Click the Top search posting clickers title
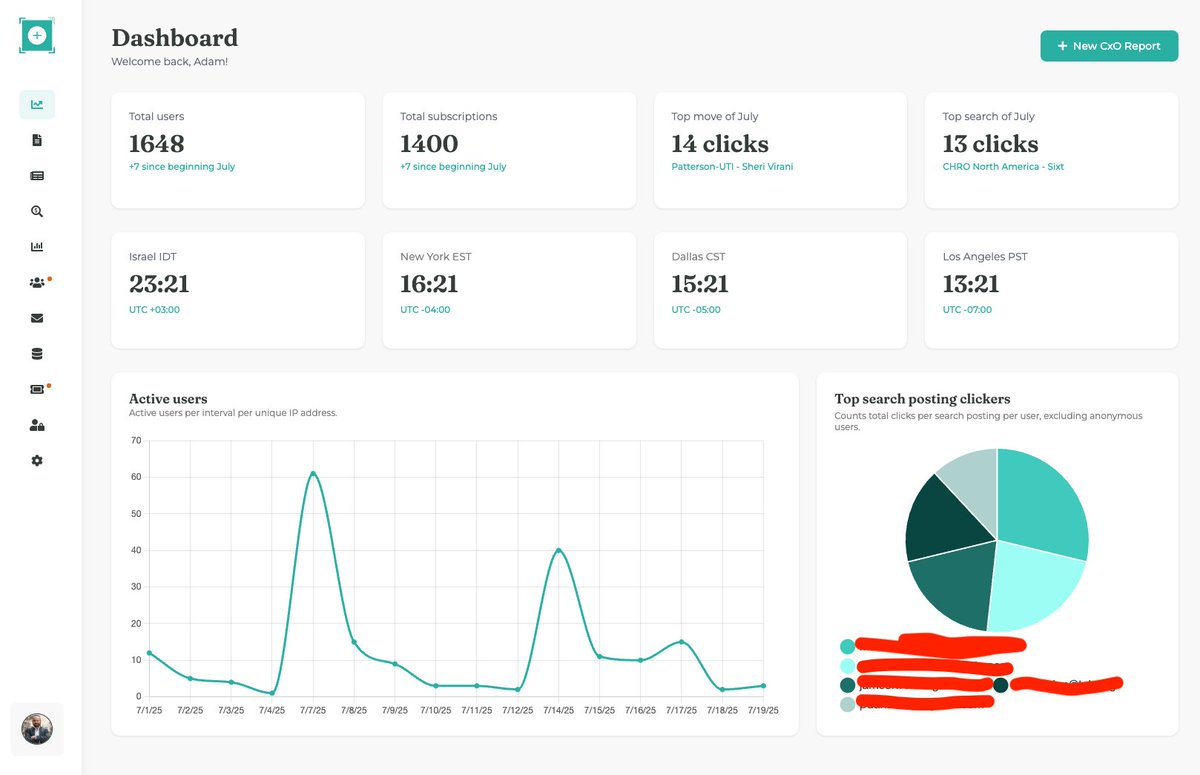This screenshot has height=775, width=1200. click(922, 399)
